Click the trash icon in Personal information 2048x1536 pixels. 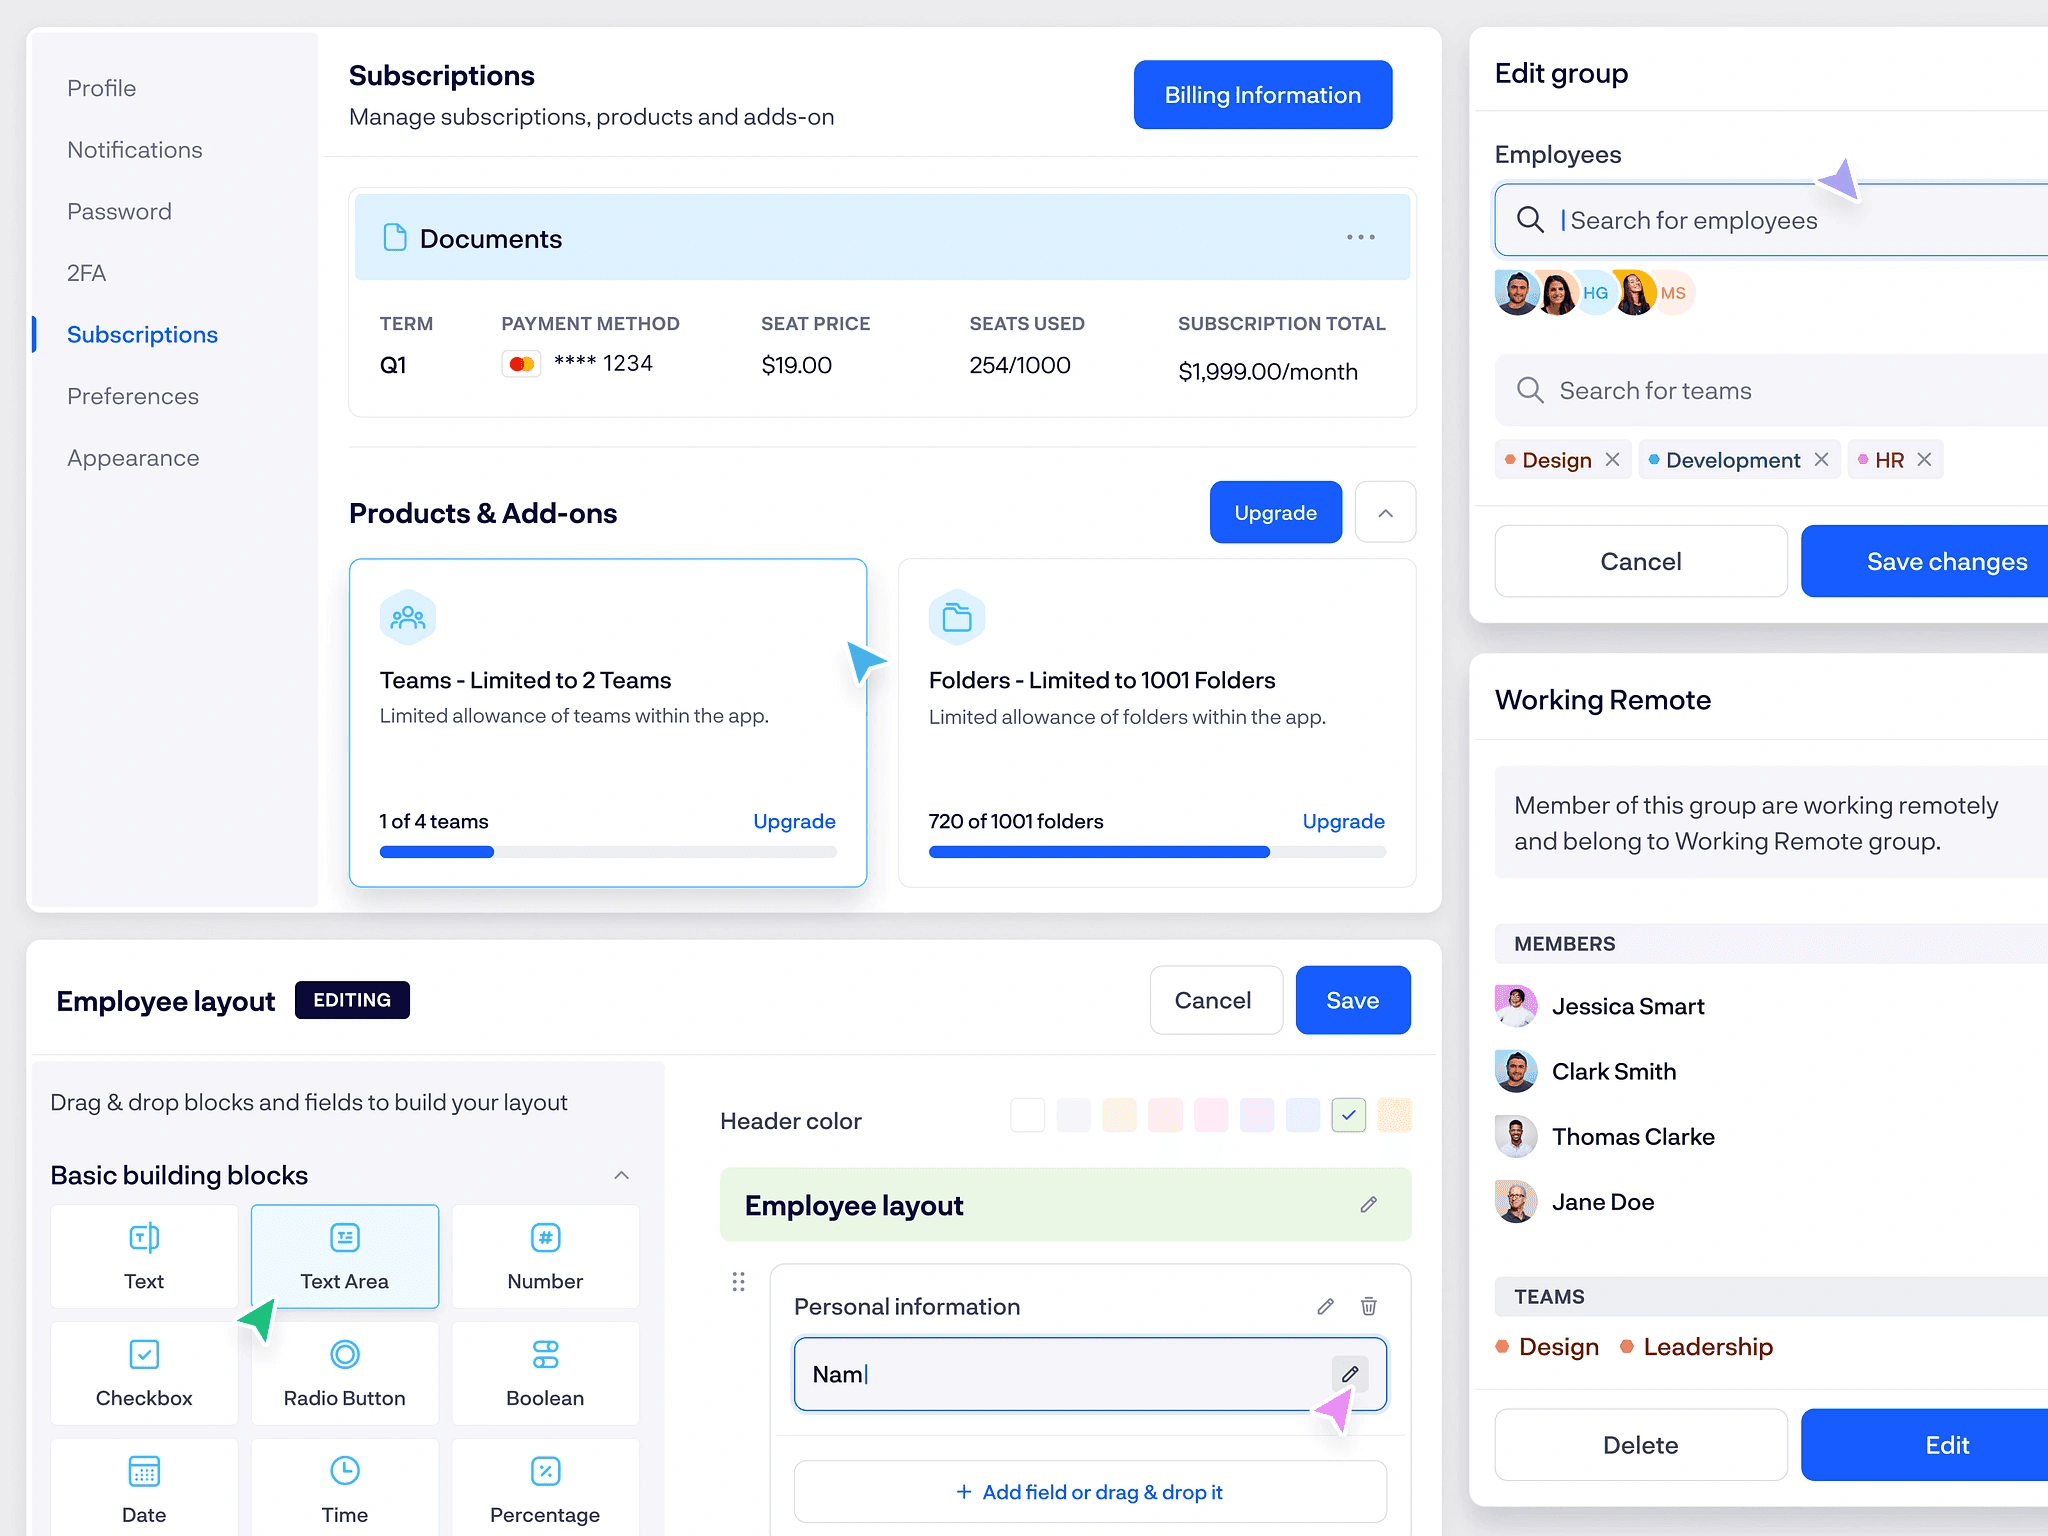pos(1369,1306)
